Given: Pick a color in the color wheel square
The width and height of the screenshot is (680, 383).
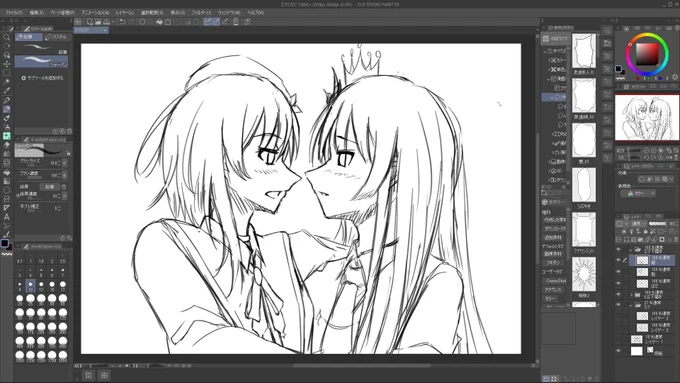Looking at the screenshot, I should (647, 54).
